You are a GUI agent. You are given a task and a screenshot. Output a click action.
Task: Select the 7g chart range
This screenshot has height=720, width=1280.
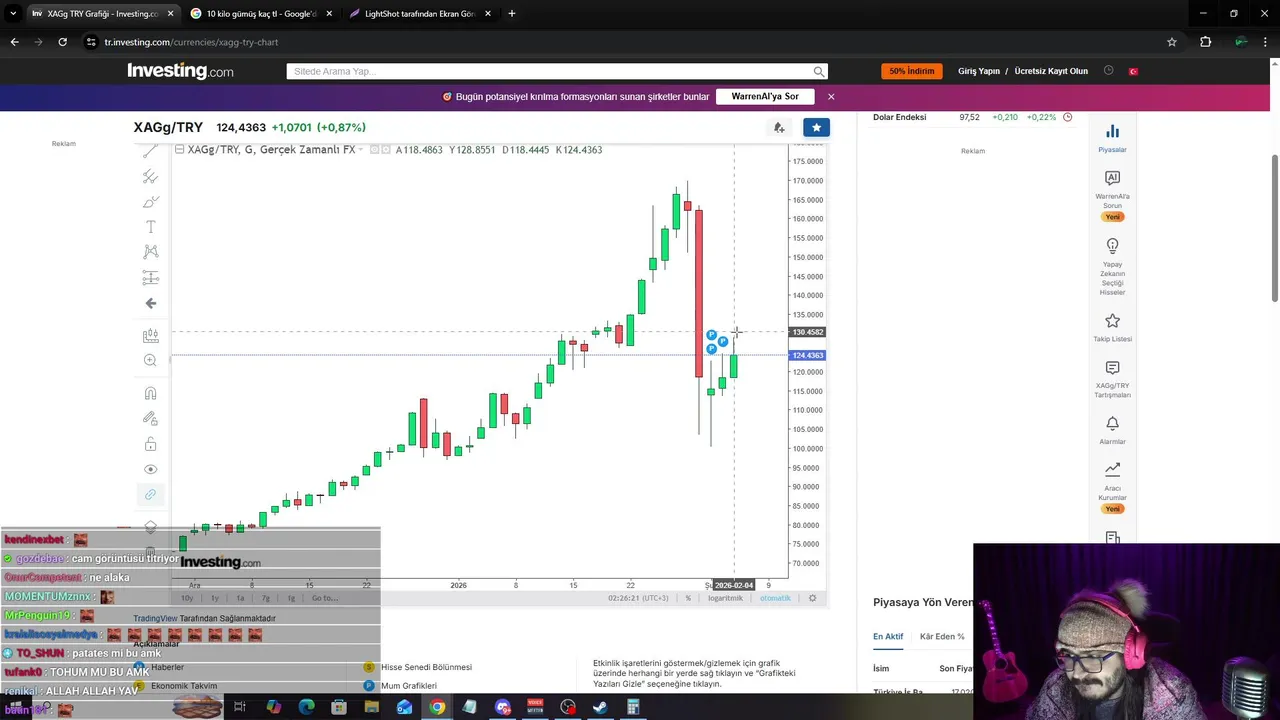pos(266,598)
